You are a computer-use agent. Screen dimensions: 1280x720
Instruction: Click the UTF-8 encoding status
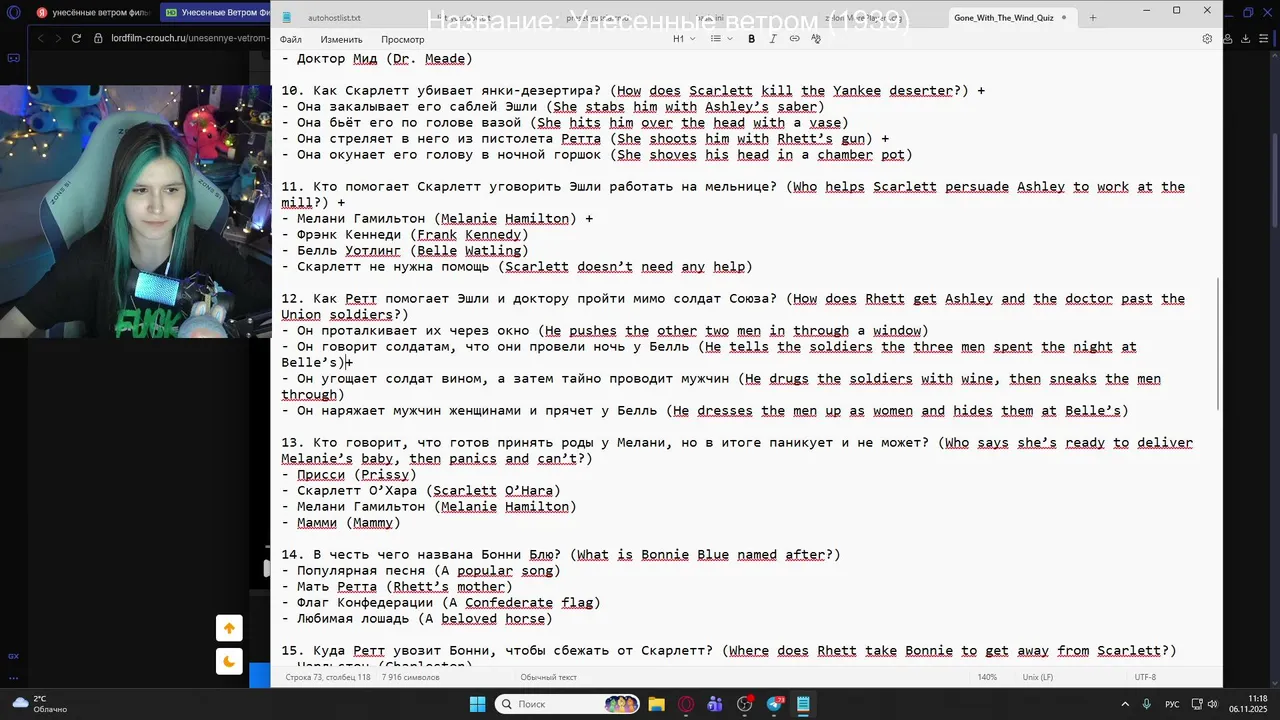(1145, 677)
